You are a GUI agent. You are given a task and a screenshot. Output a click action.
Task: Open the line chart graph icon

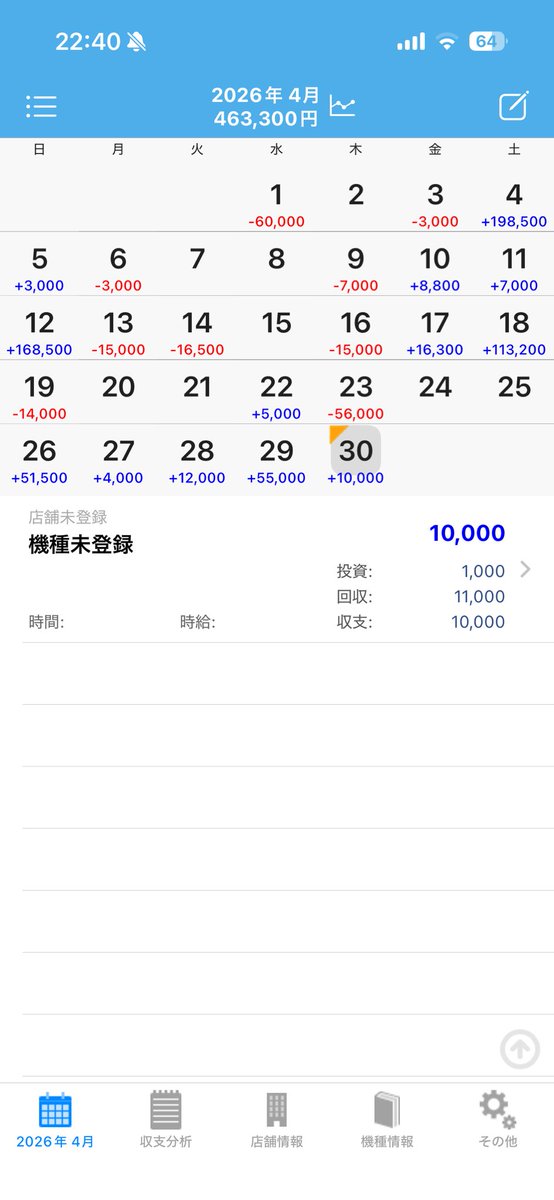(x=343, y=105)
